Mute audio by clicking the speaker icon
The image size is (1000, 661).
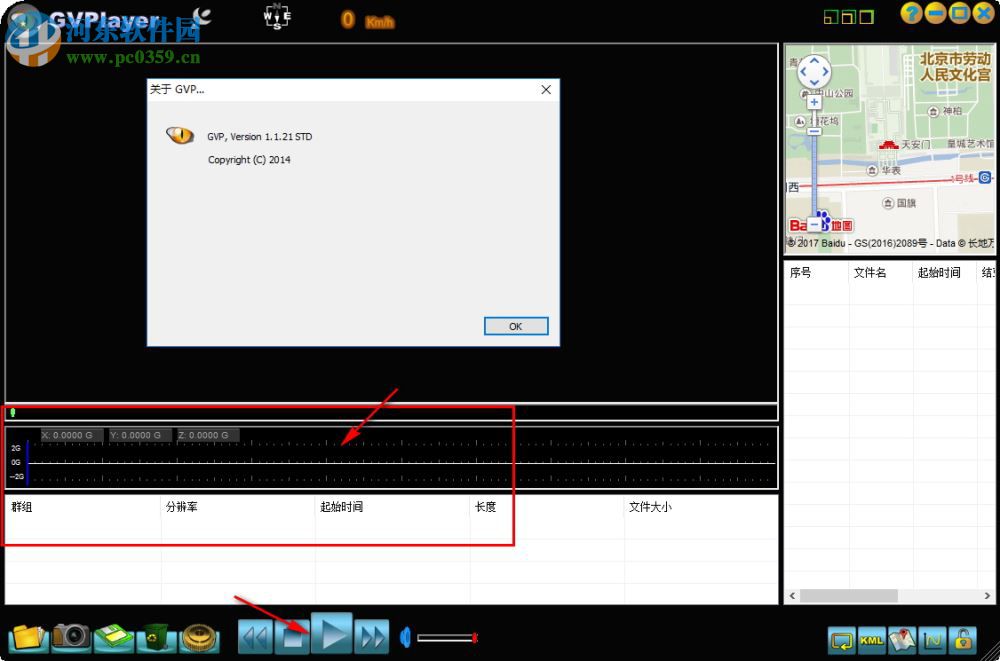[x=405, y=636]
